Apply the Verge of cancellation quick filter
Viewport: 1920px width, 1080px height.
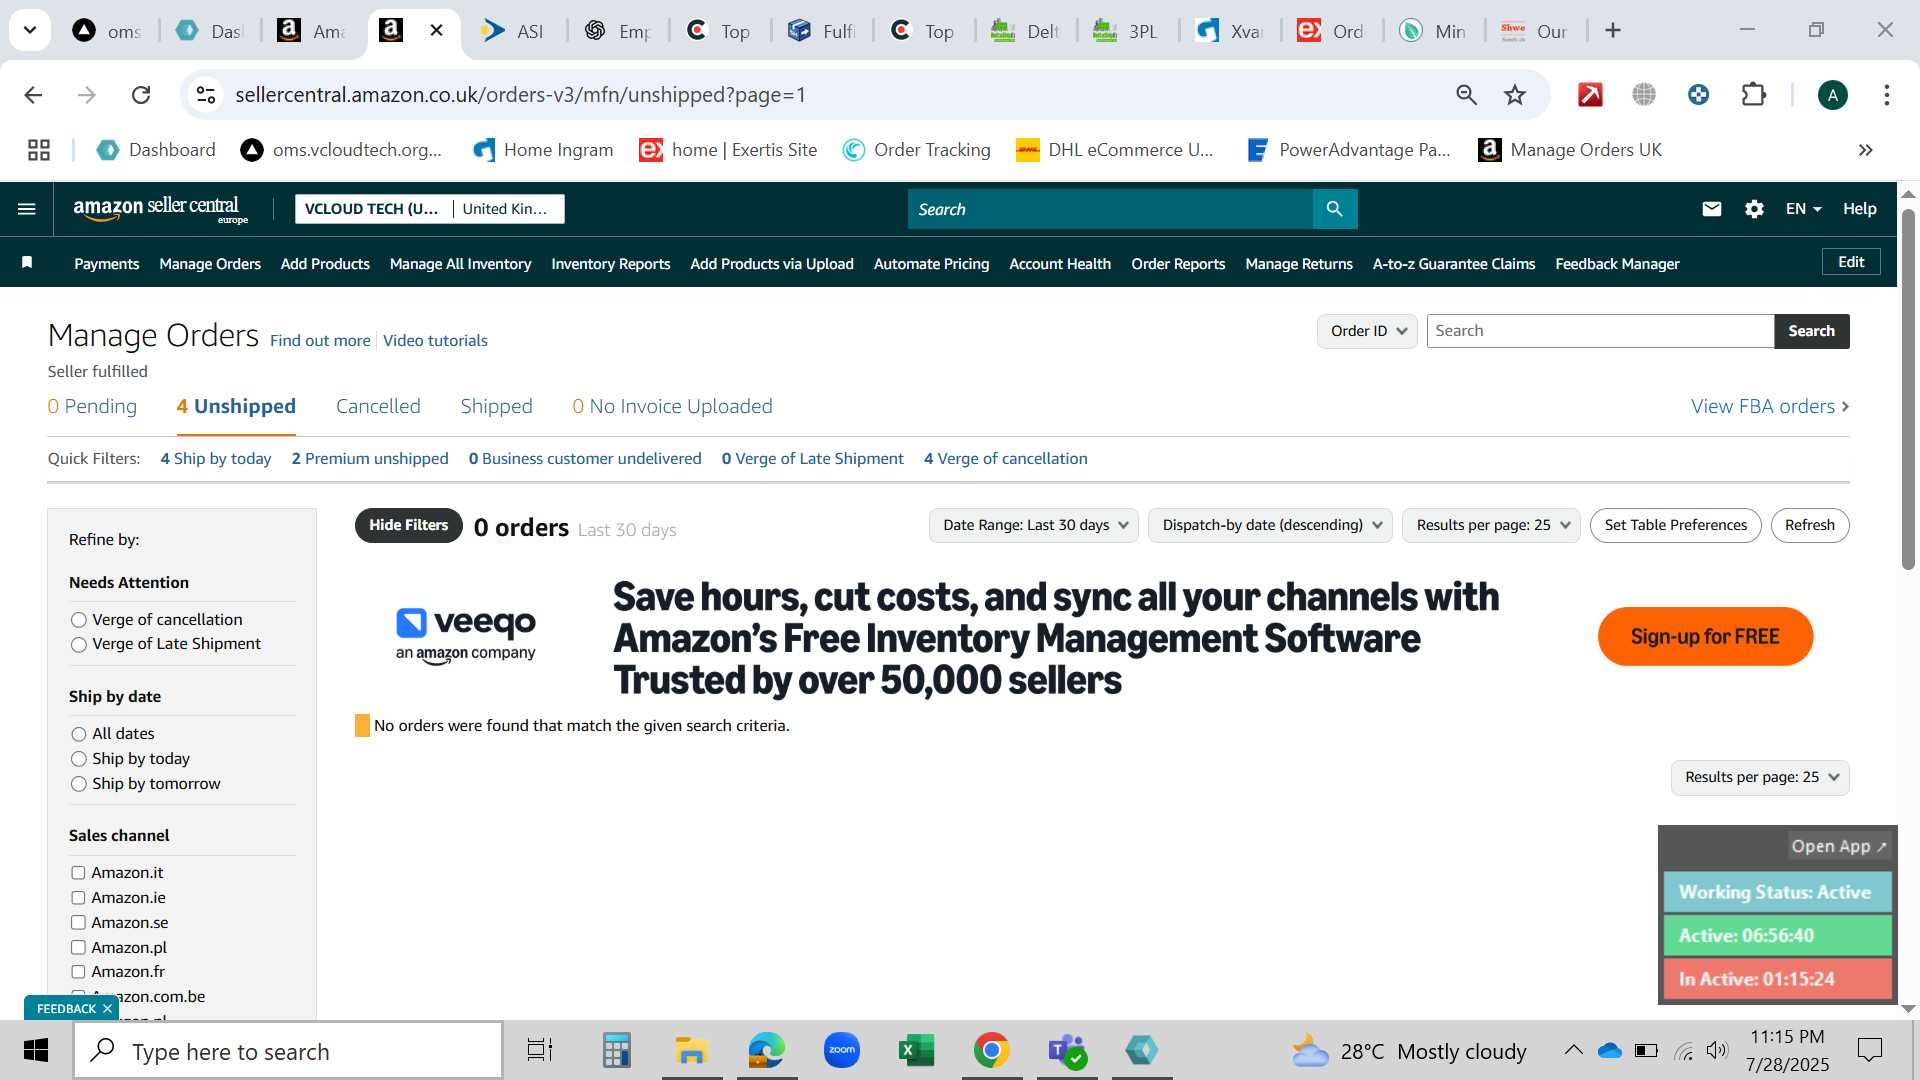tap(1005, 459)
